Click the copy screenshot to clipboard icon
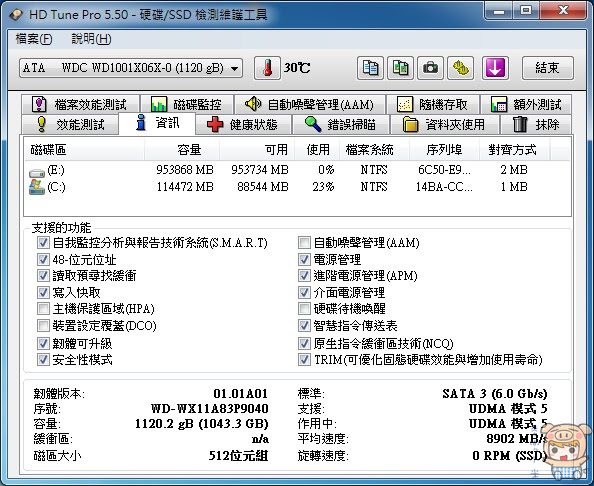Screen dimensions: 594x486 click(400, 68)
